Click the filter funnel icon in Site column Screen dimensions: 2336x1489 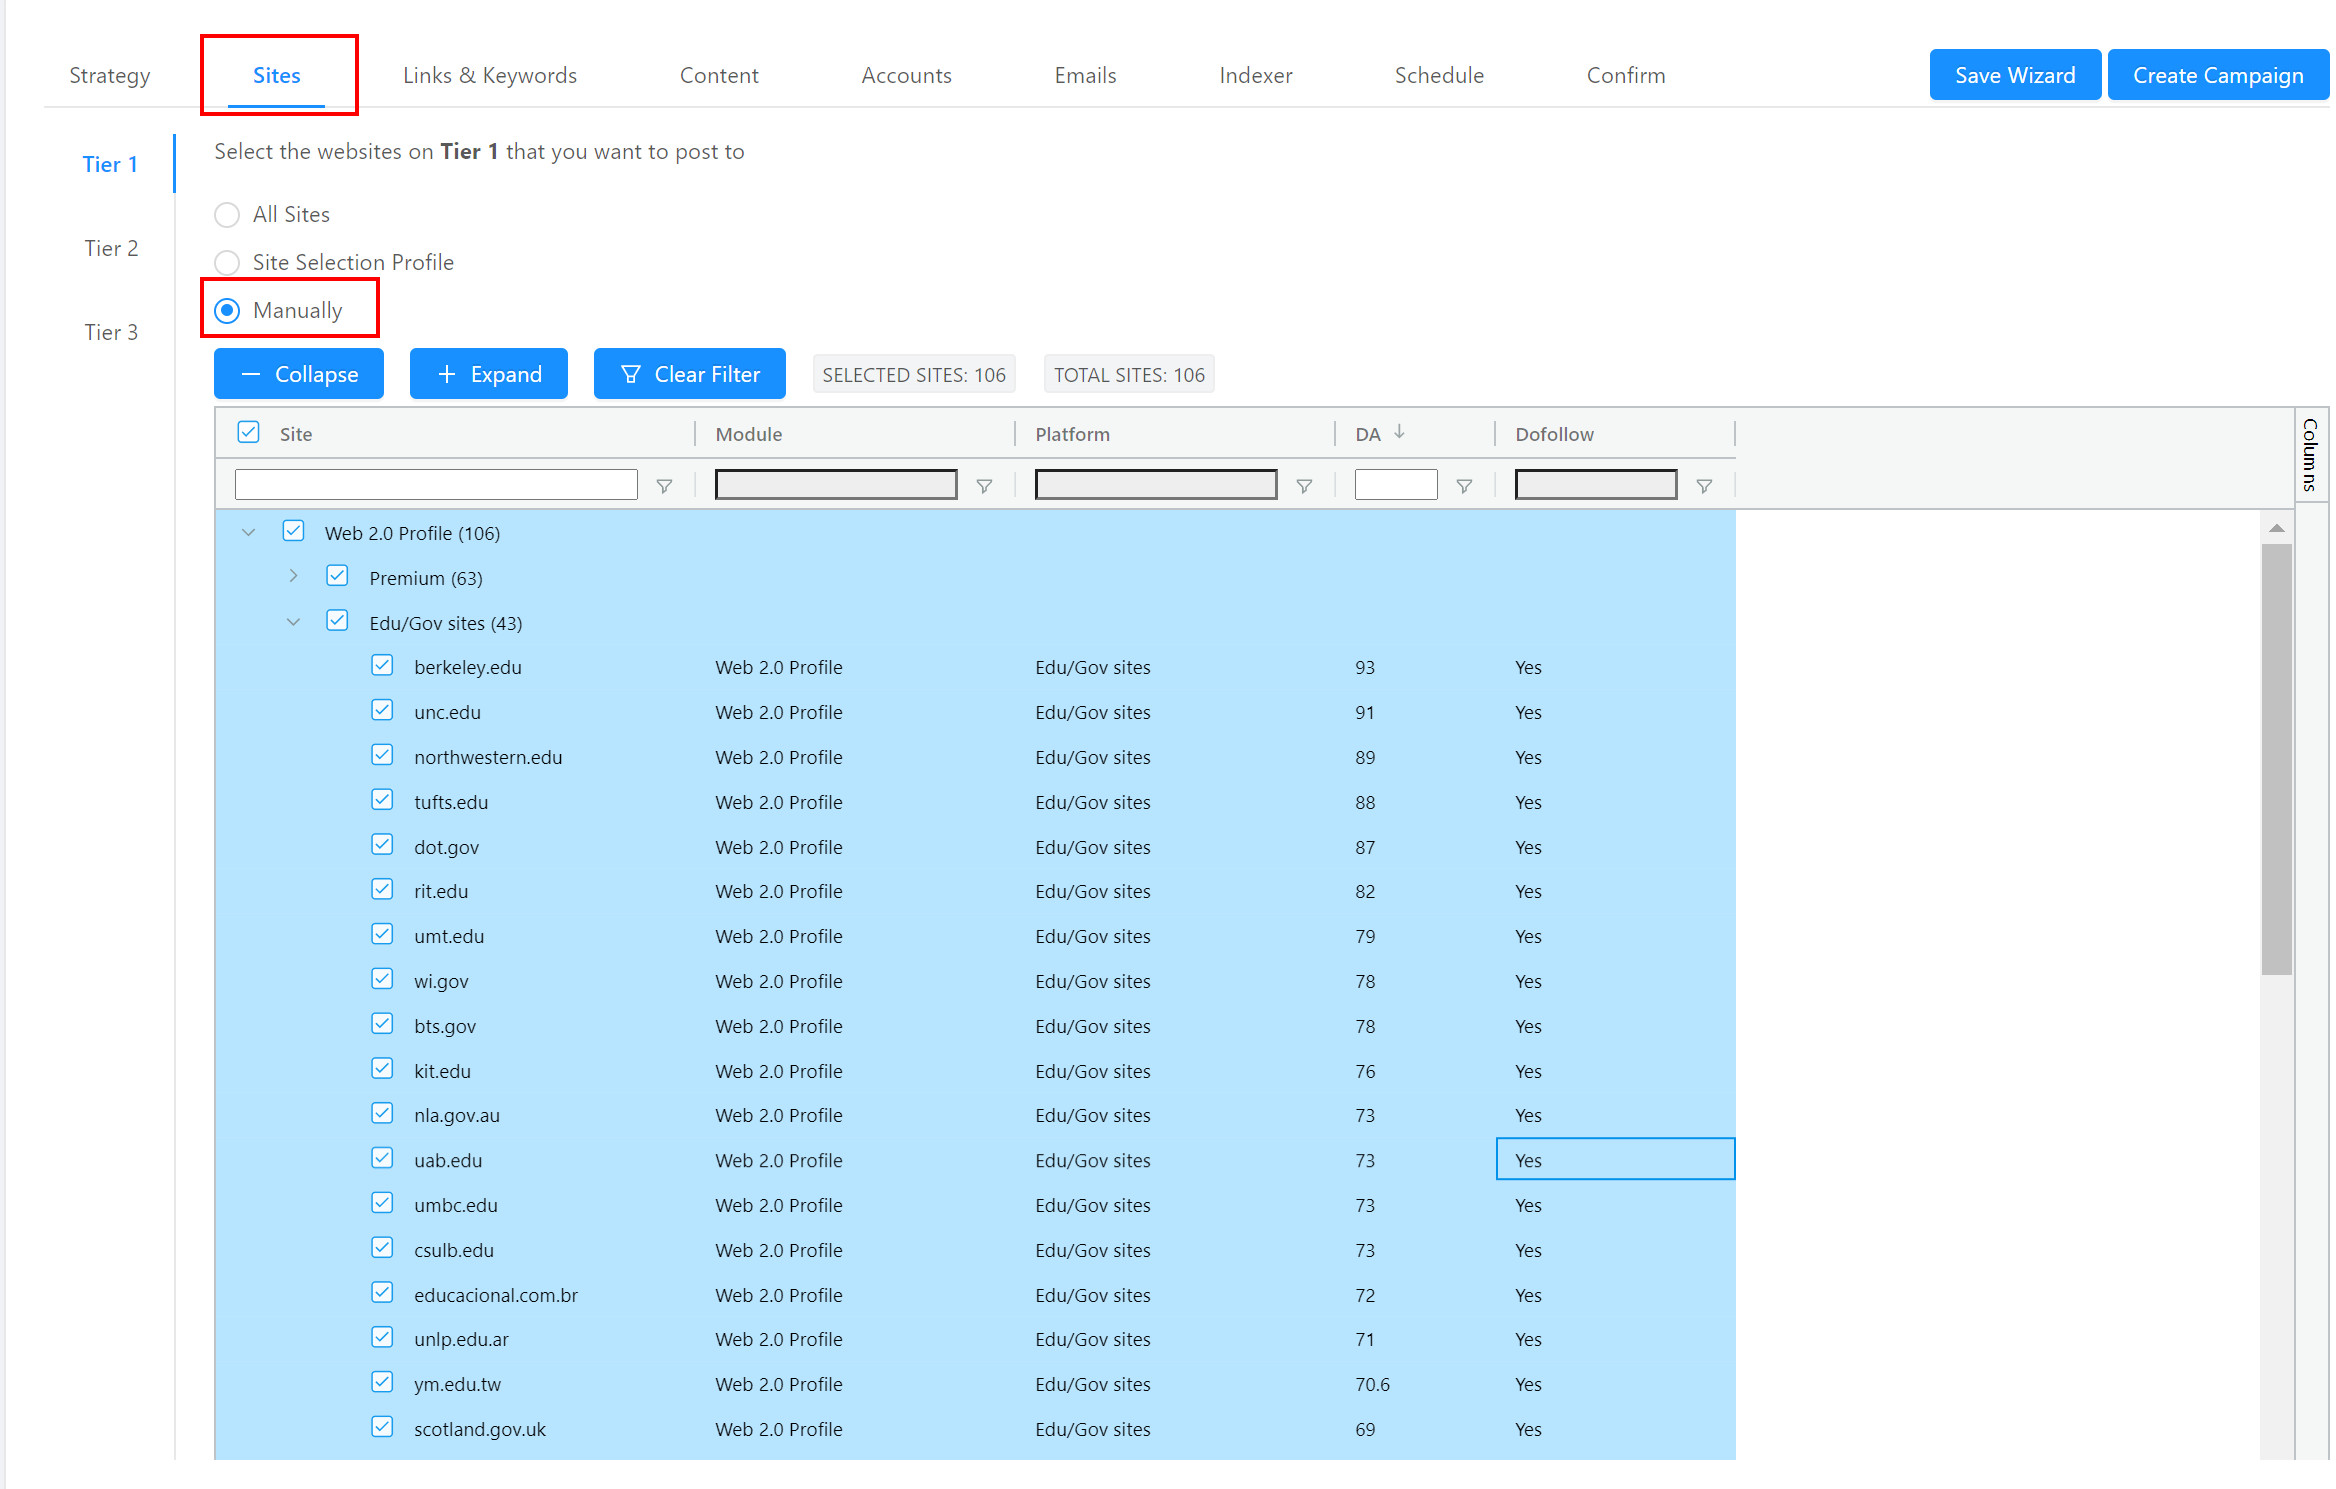tap(665, 485)
